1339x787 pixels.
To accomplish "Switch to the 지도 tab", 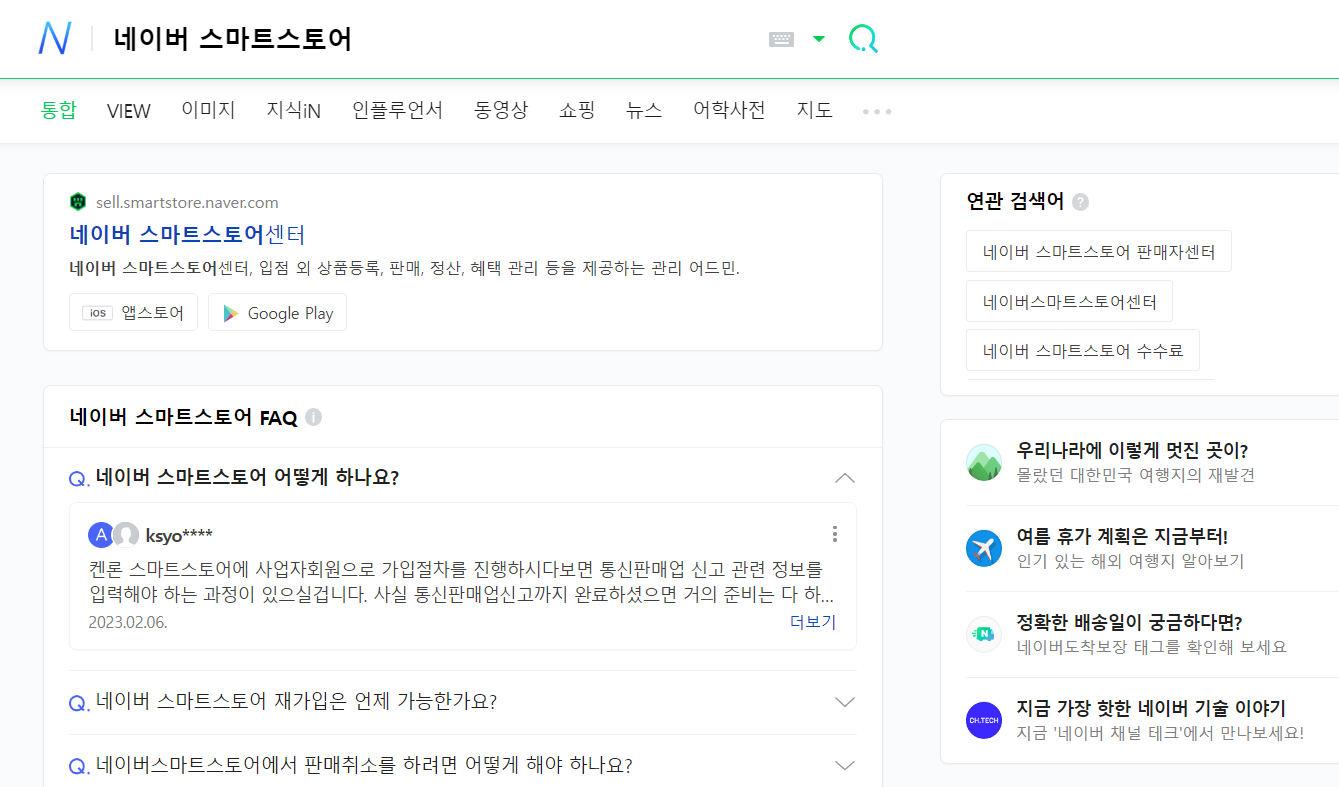I will click(x=814, y=110).
